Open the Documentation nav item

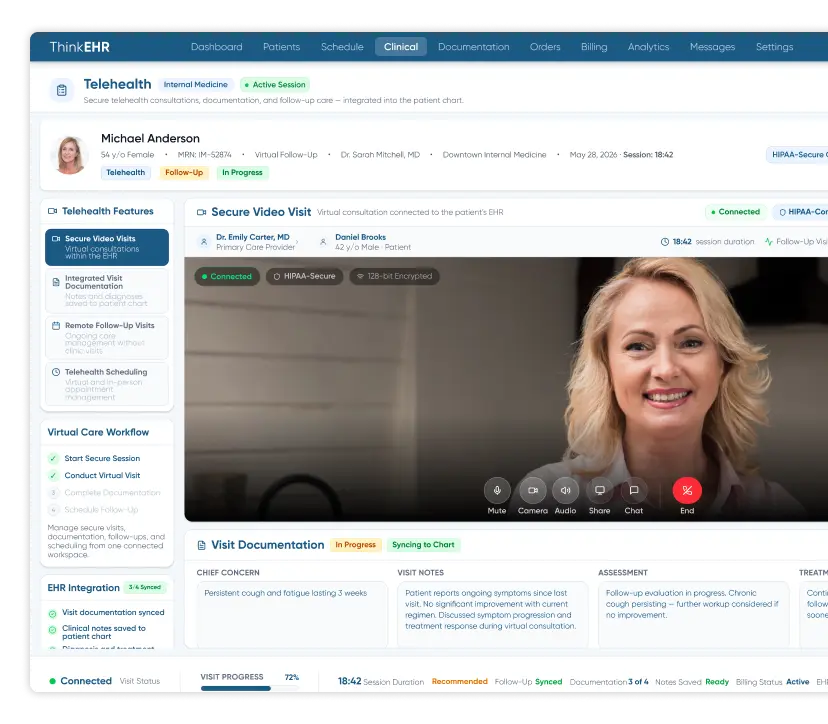point(474,47)
